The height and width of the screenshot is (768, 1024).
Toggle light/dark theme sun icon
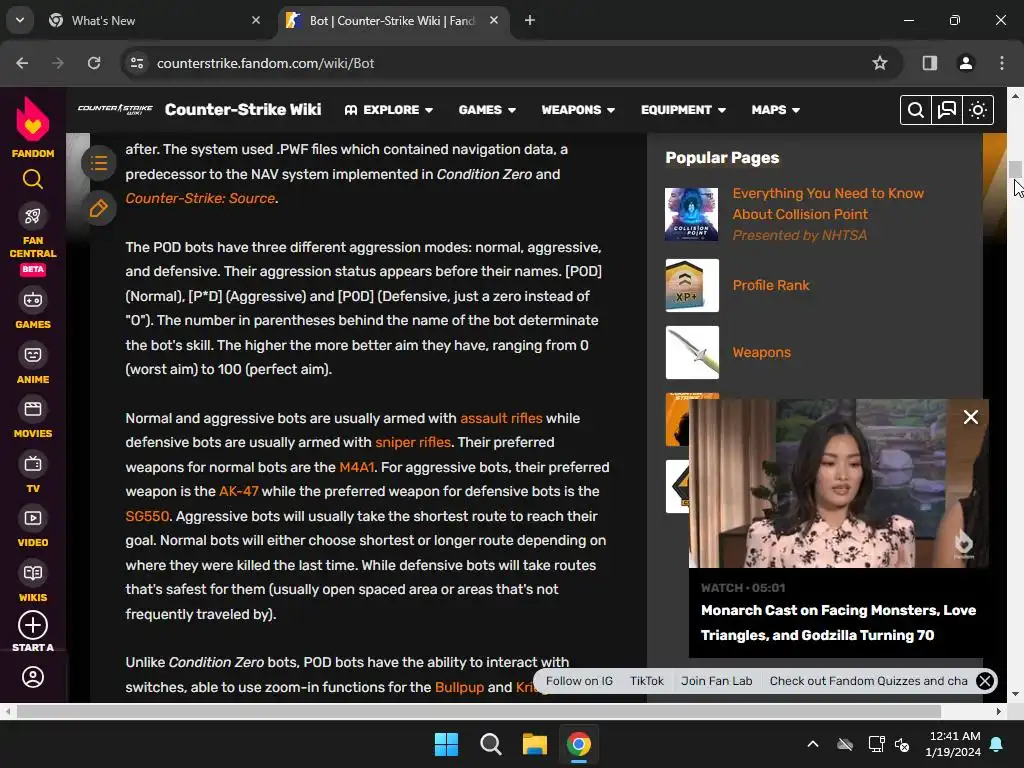[x=978, y=110]
